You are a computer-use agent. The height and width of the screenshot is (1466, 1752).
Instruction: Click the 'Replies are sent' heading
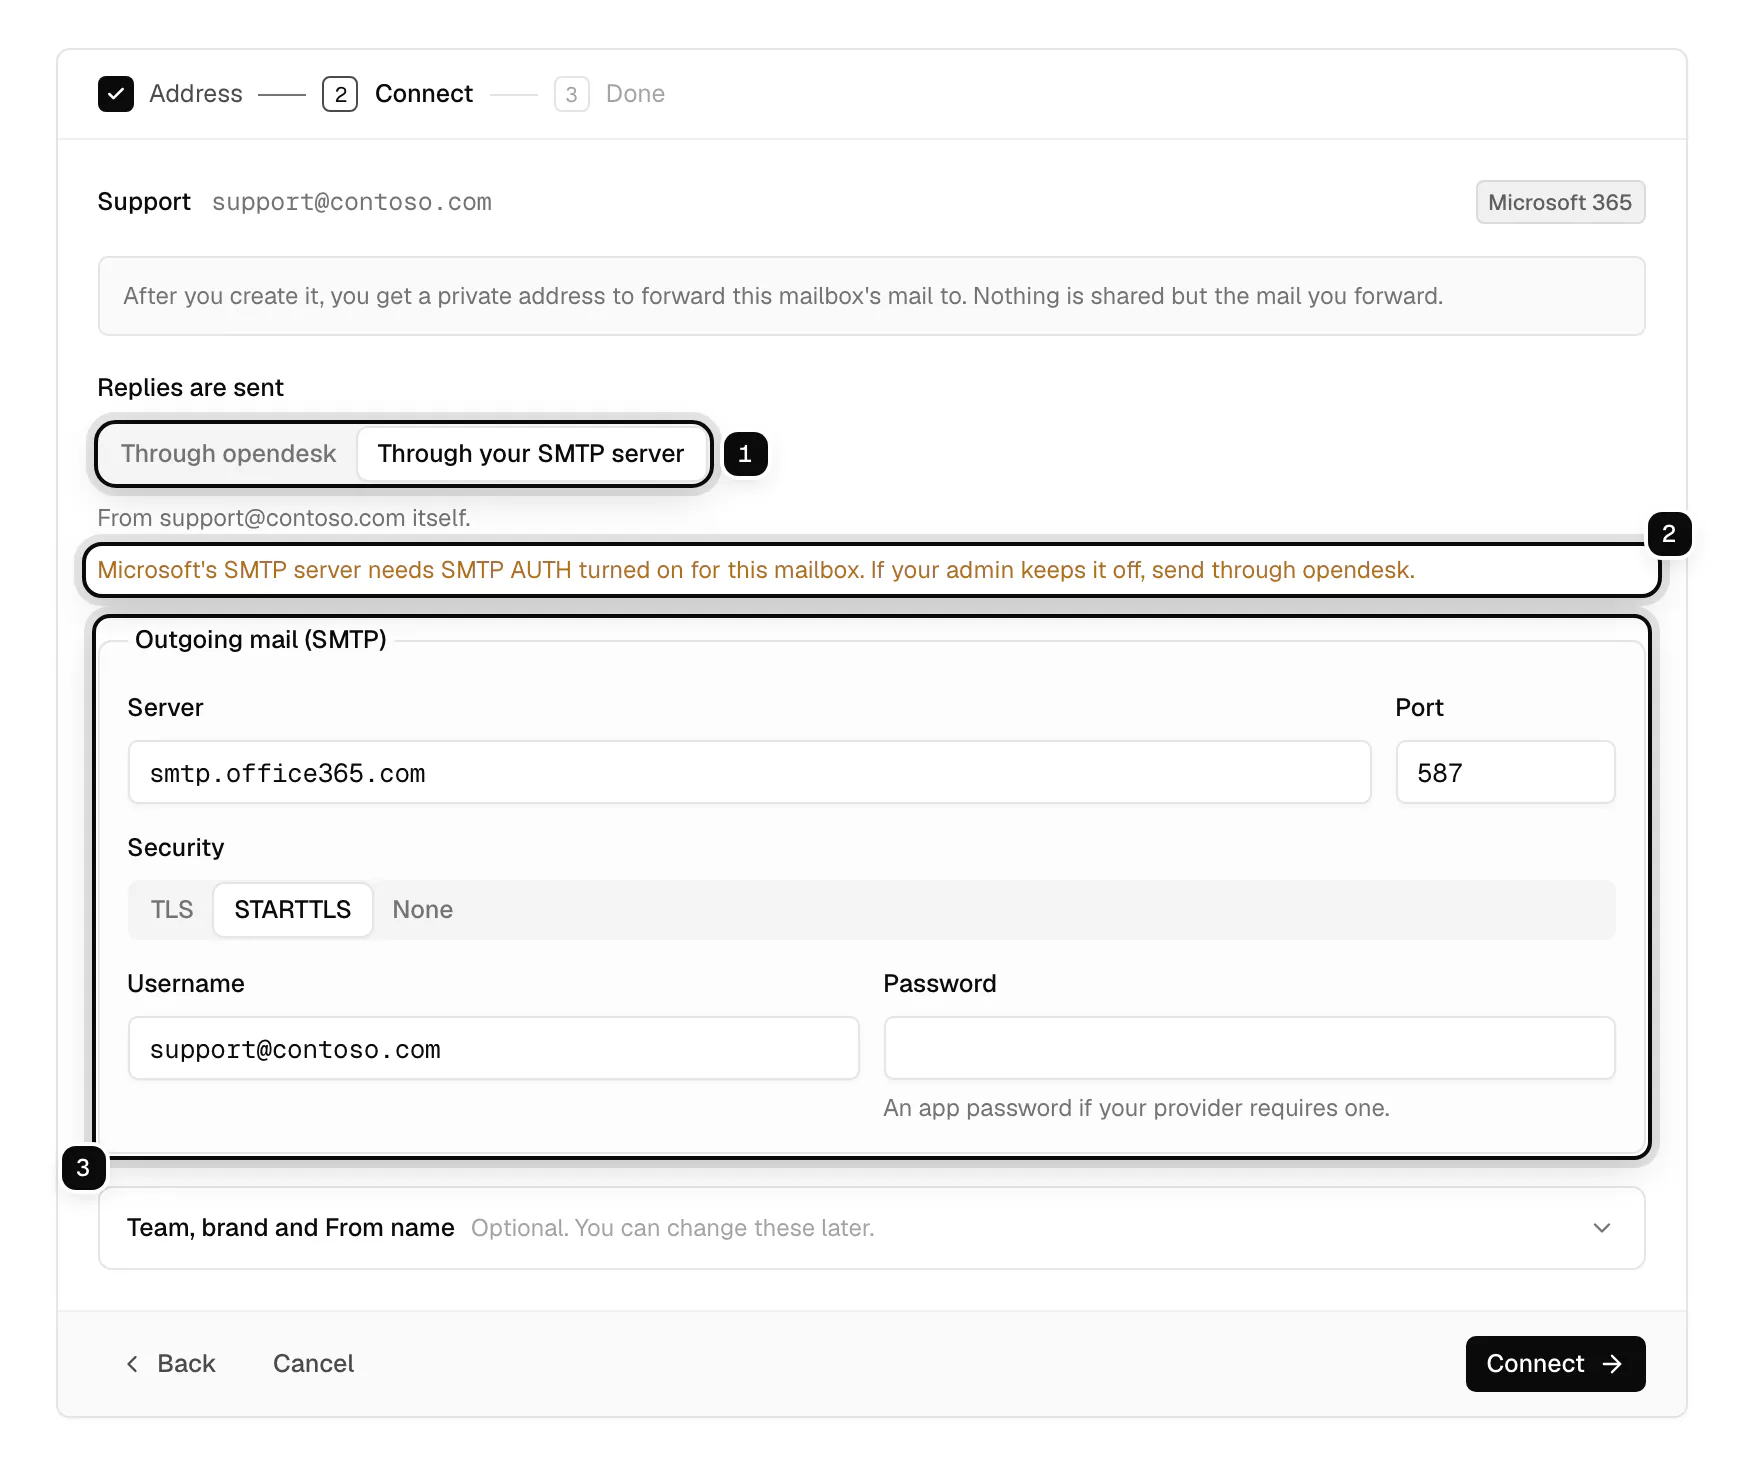(191, 388)
